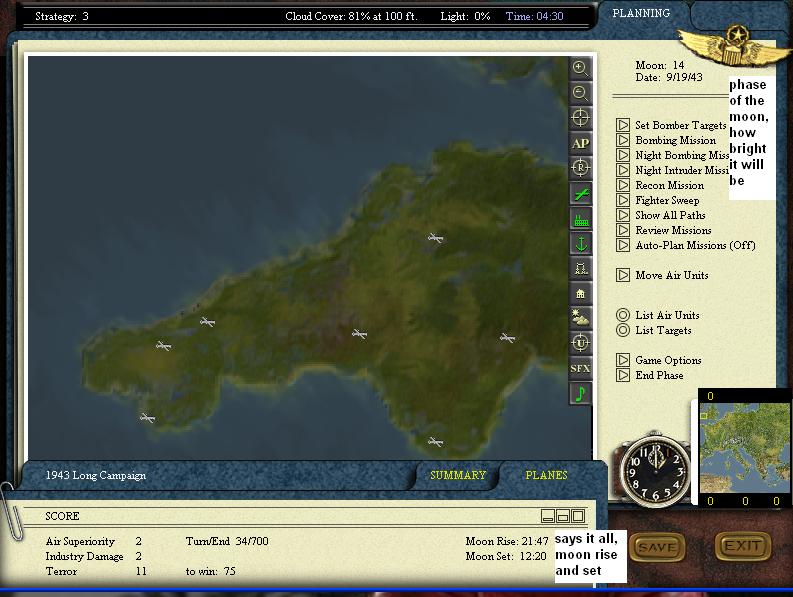This screenshot has width=793, height=597.
Task: Click the weather sun-cloud icon
Action: coord(580,318)
